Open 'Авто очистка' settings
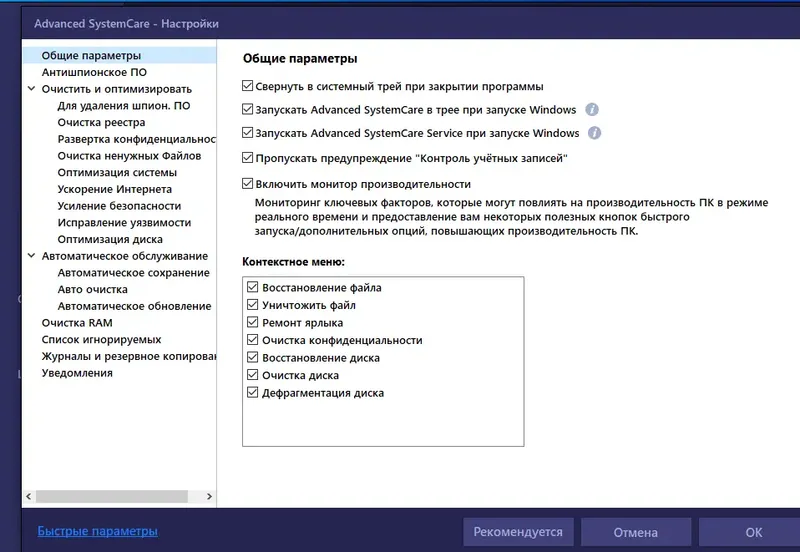 (92, 289)
